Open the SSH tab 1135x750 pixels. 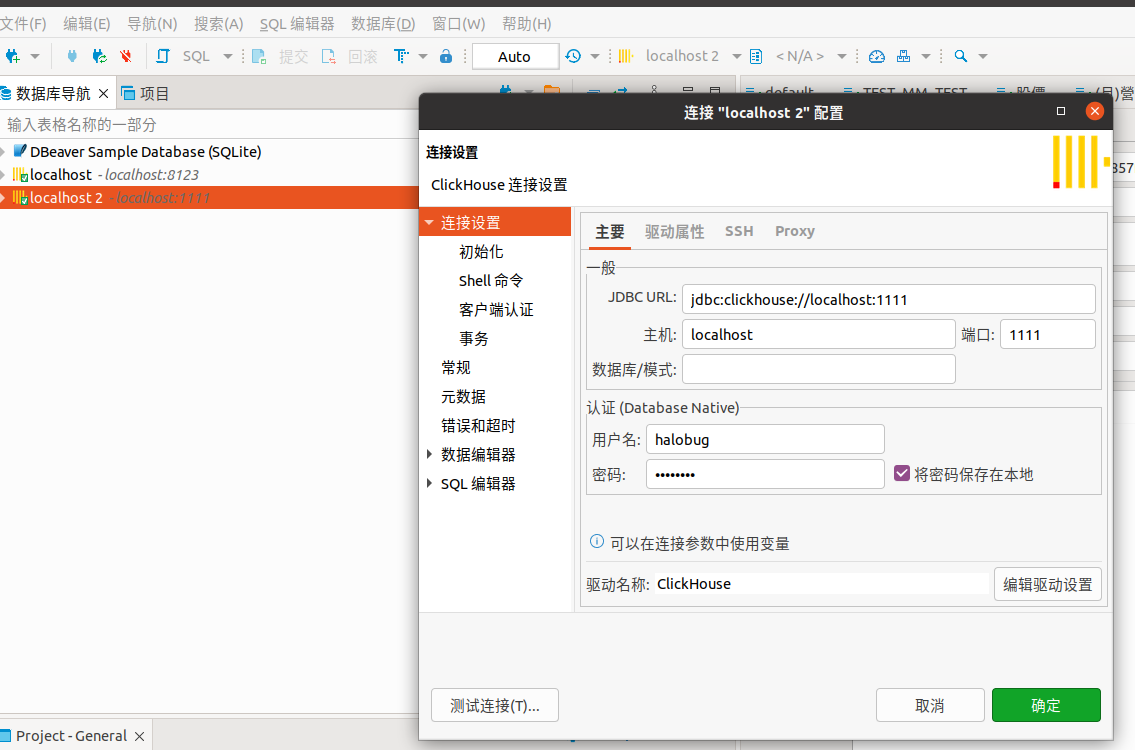(739, 231)
